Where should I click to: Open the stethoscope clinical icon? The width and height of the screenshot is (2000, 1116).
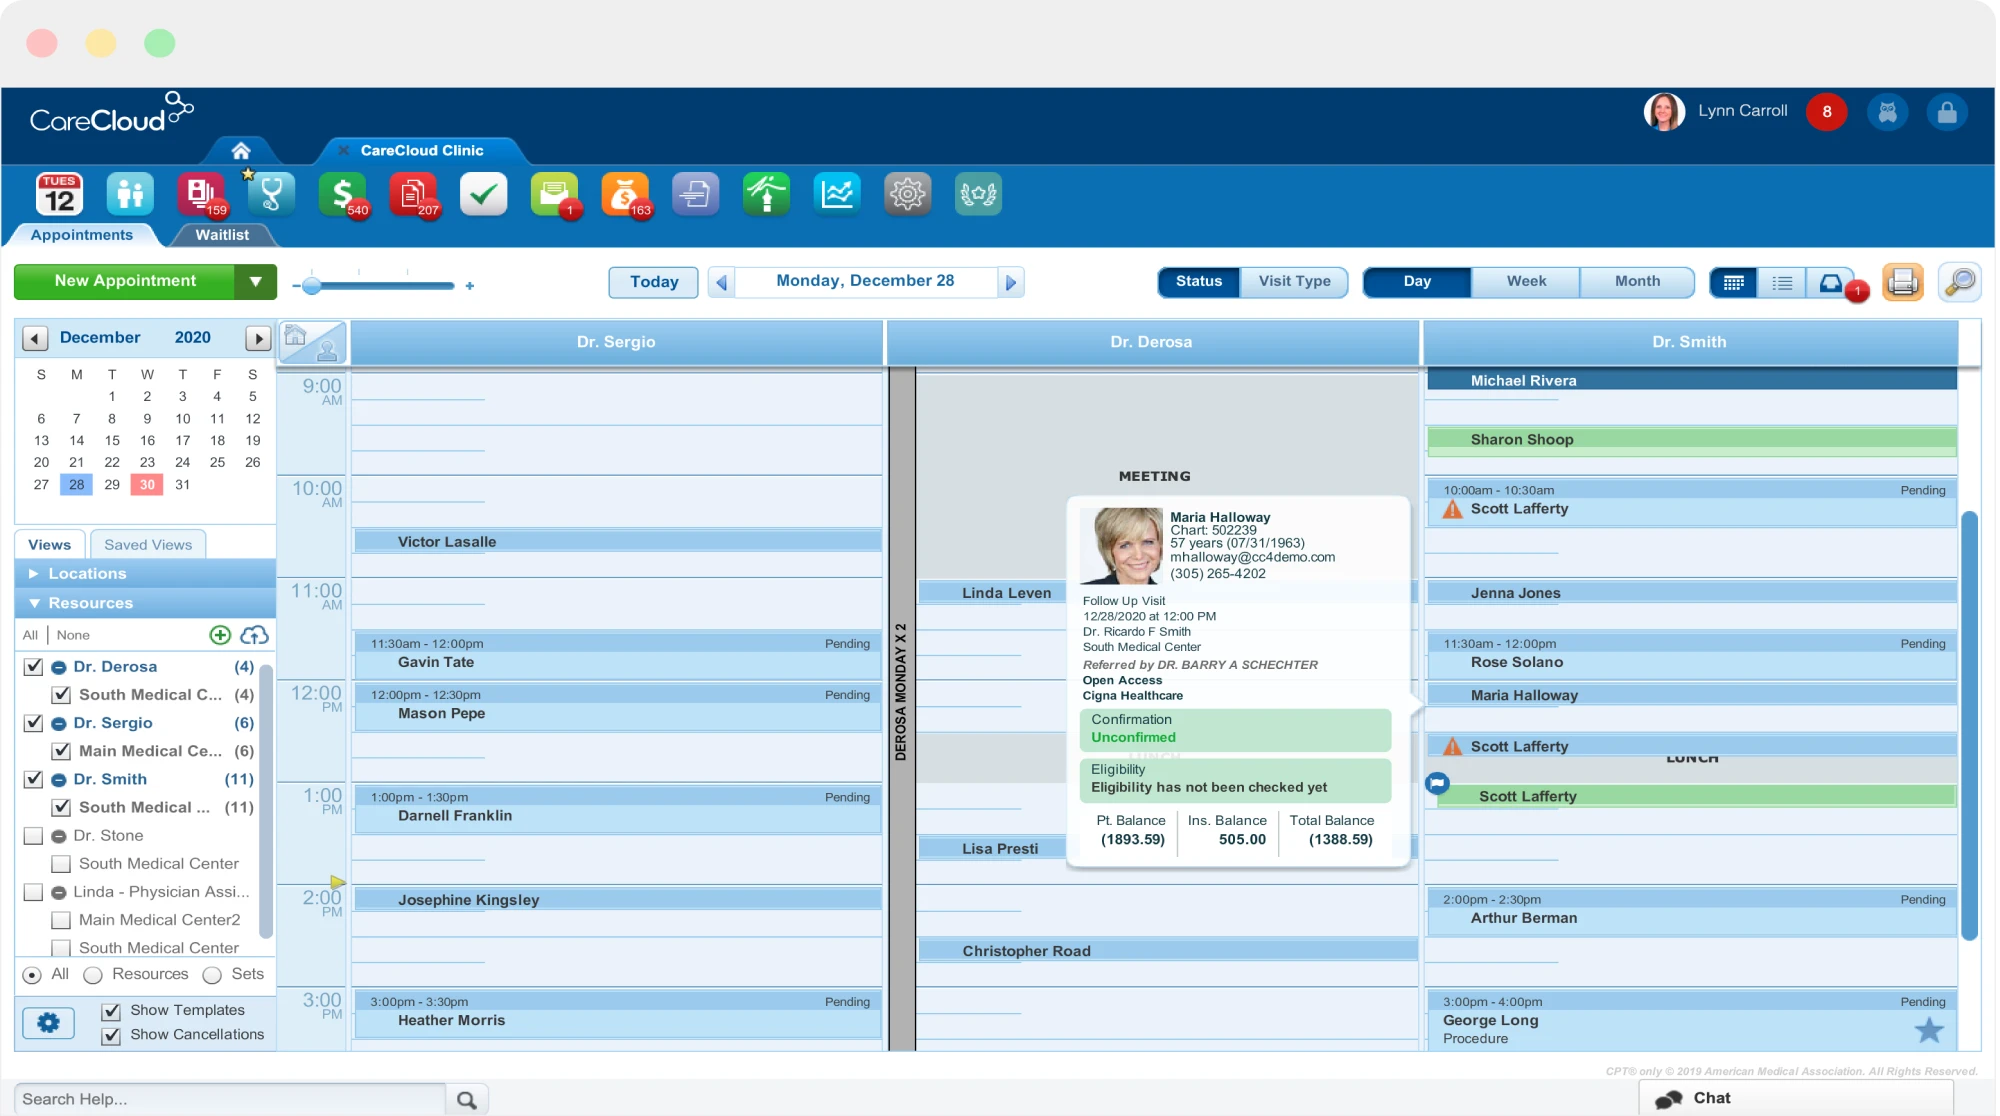click(x=271, y=194)
